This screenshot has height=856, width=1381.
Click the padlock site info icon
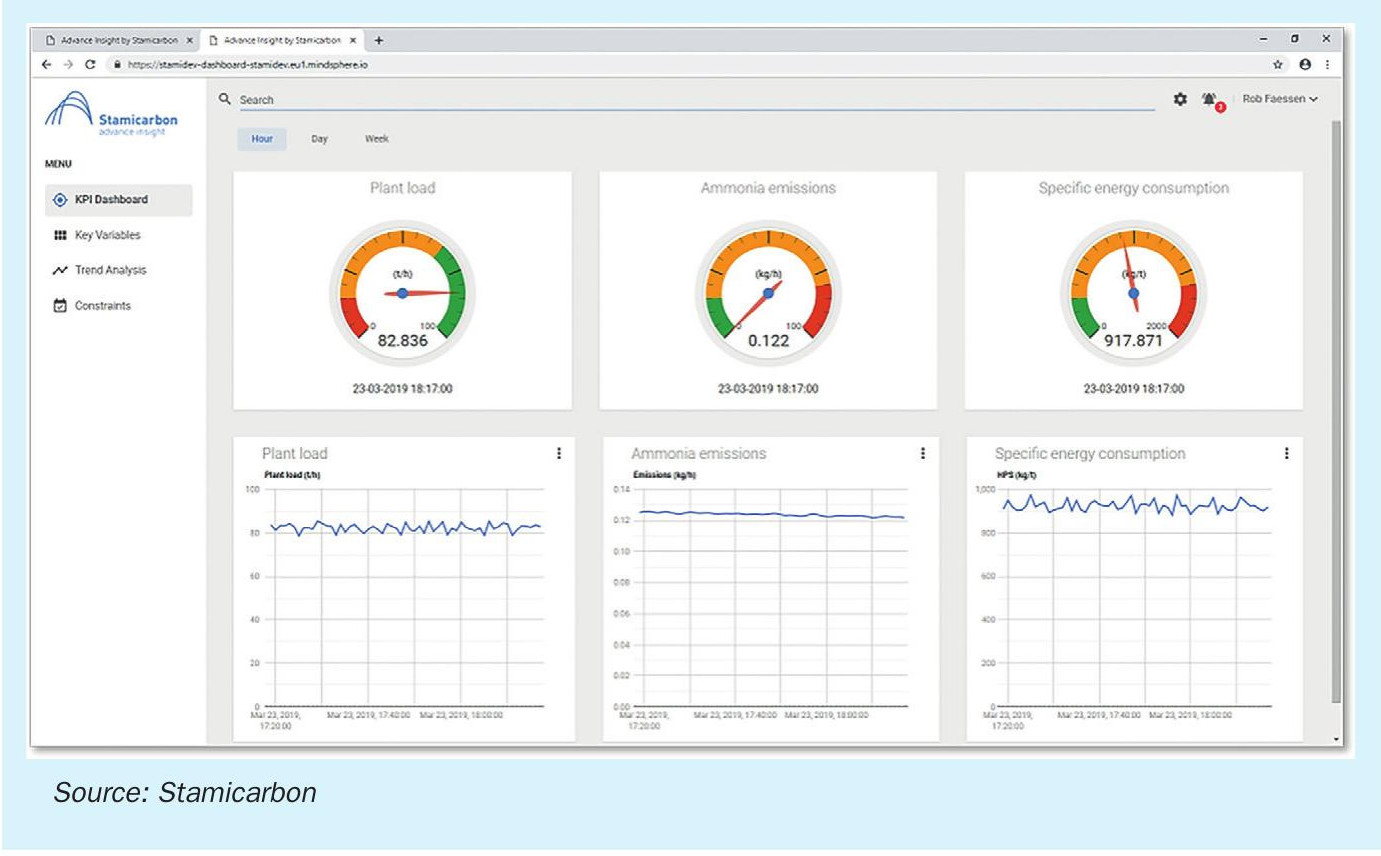(117, 64)
